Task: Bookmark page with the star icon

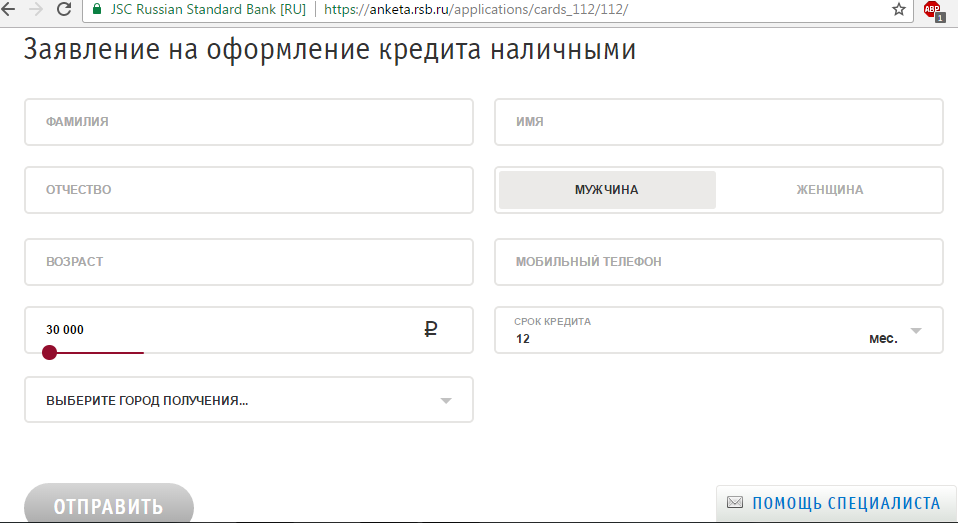Action: 898,9
